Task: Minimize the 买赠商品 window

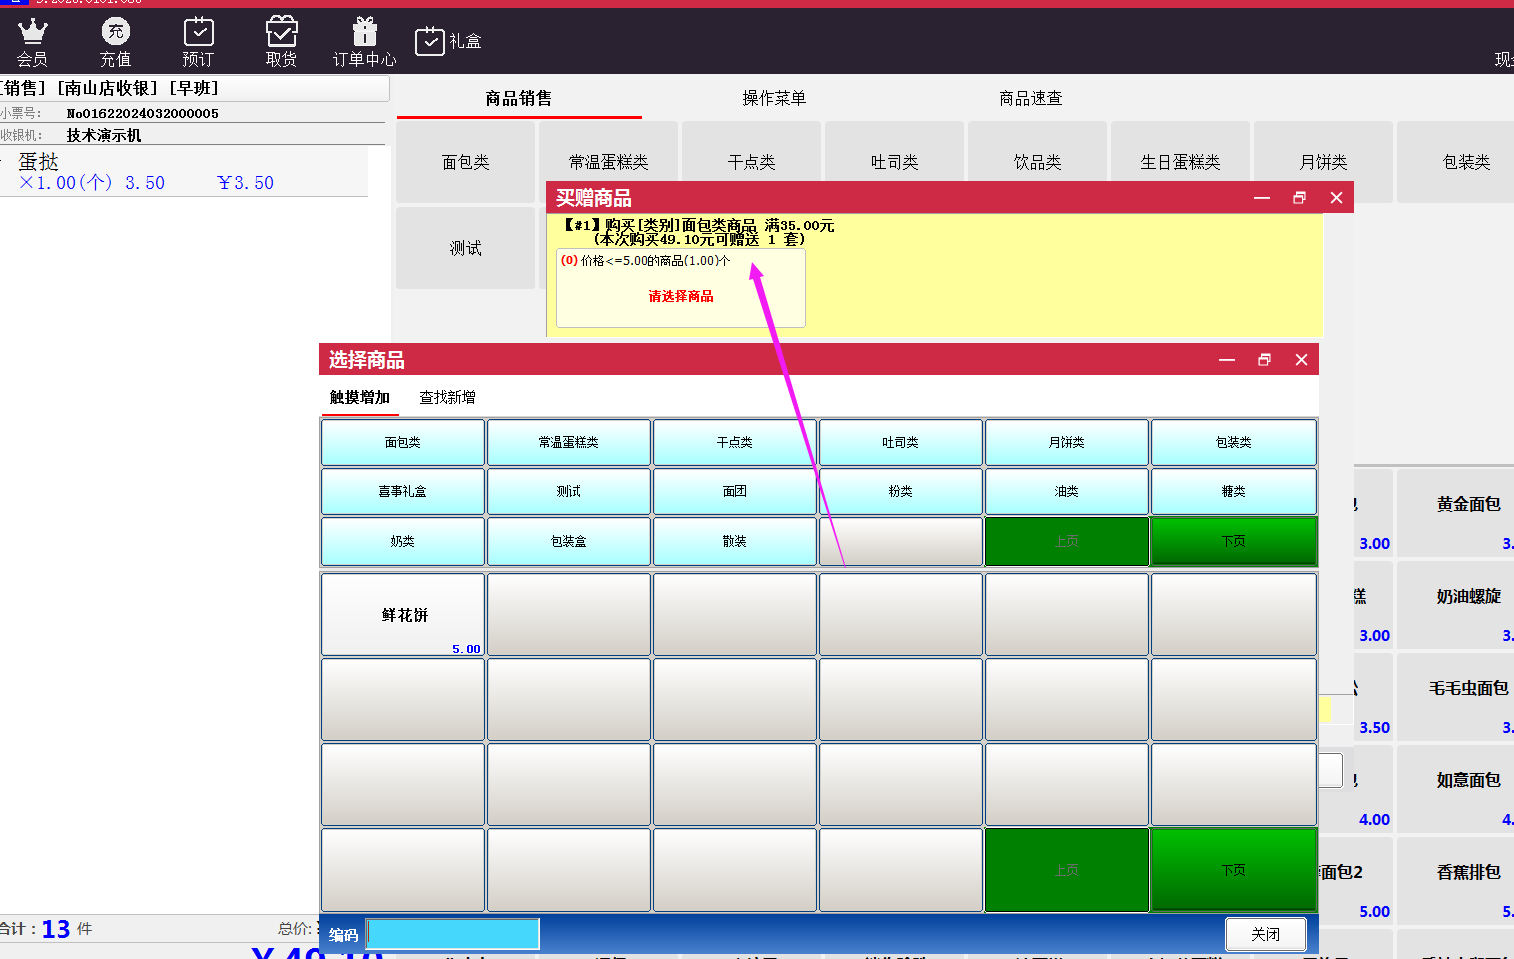Action: pyautogui.click(x=1262, y=198)
